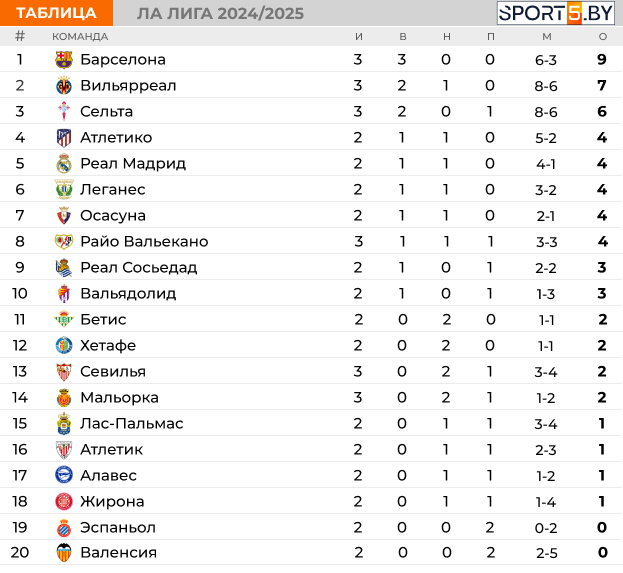623x573 pixels.
Task: Click the Лас-Пальмас team name
Action: 132,424
